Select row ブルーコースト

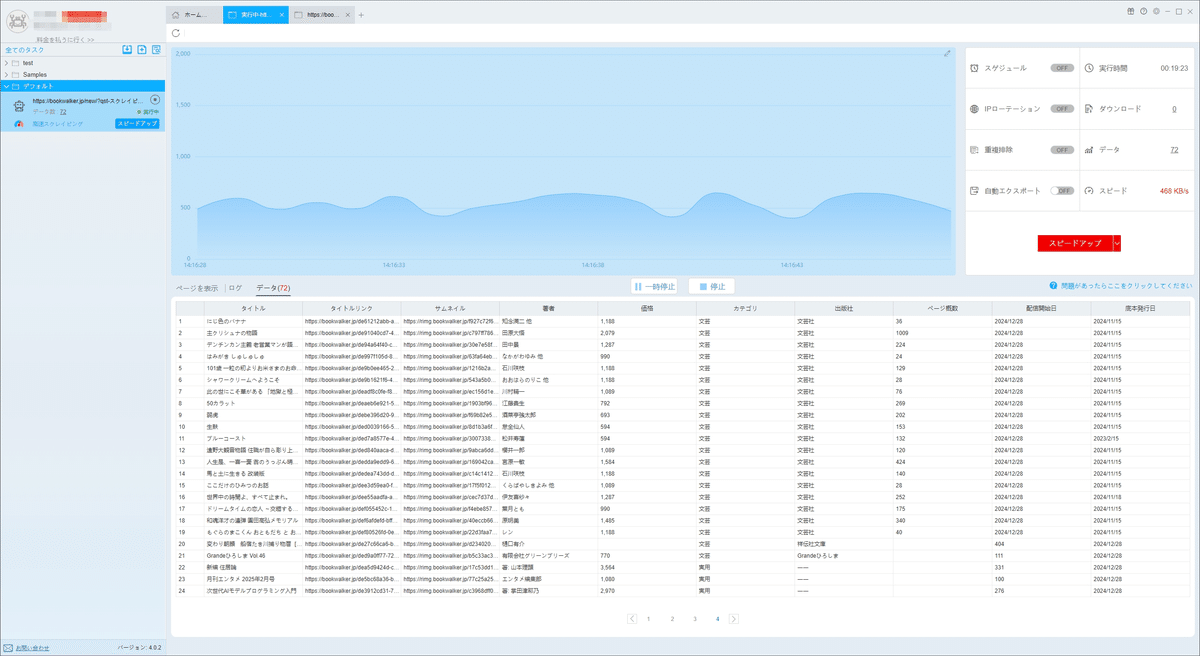coord(683,438)
